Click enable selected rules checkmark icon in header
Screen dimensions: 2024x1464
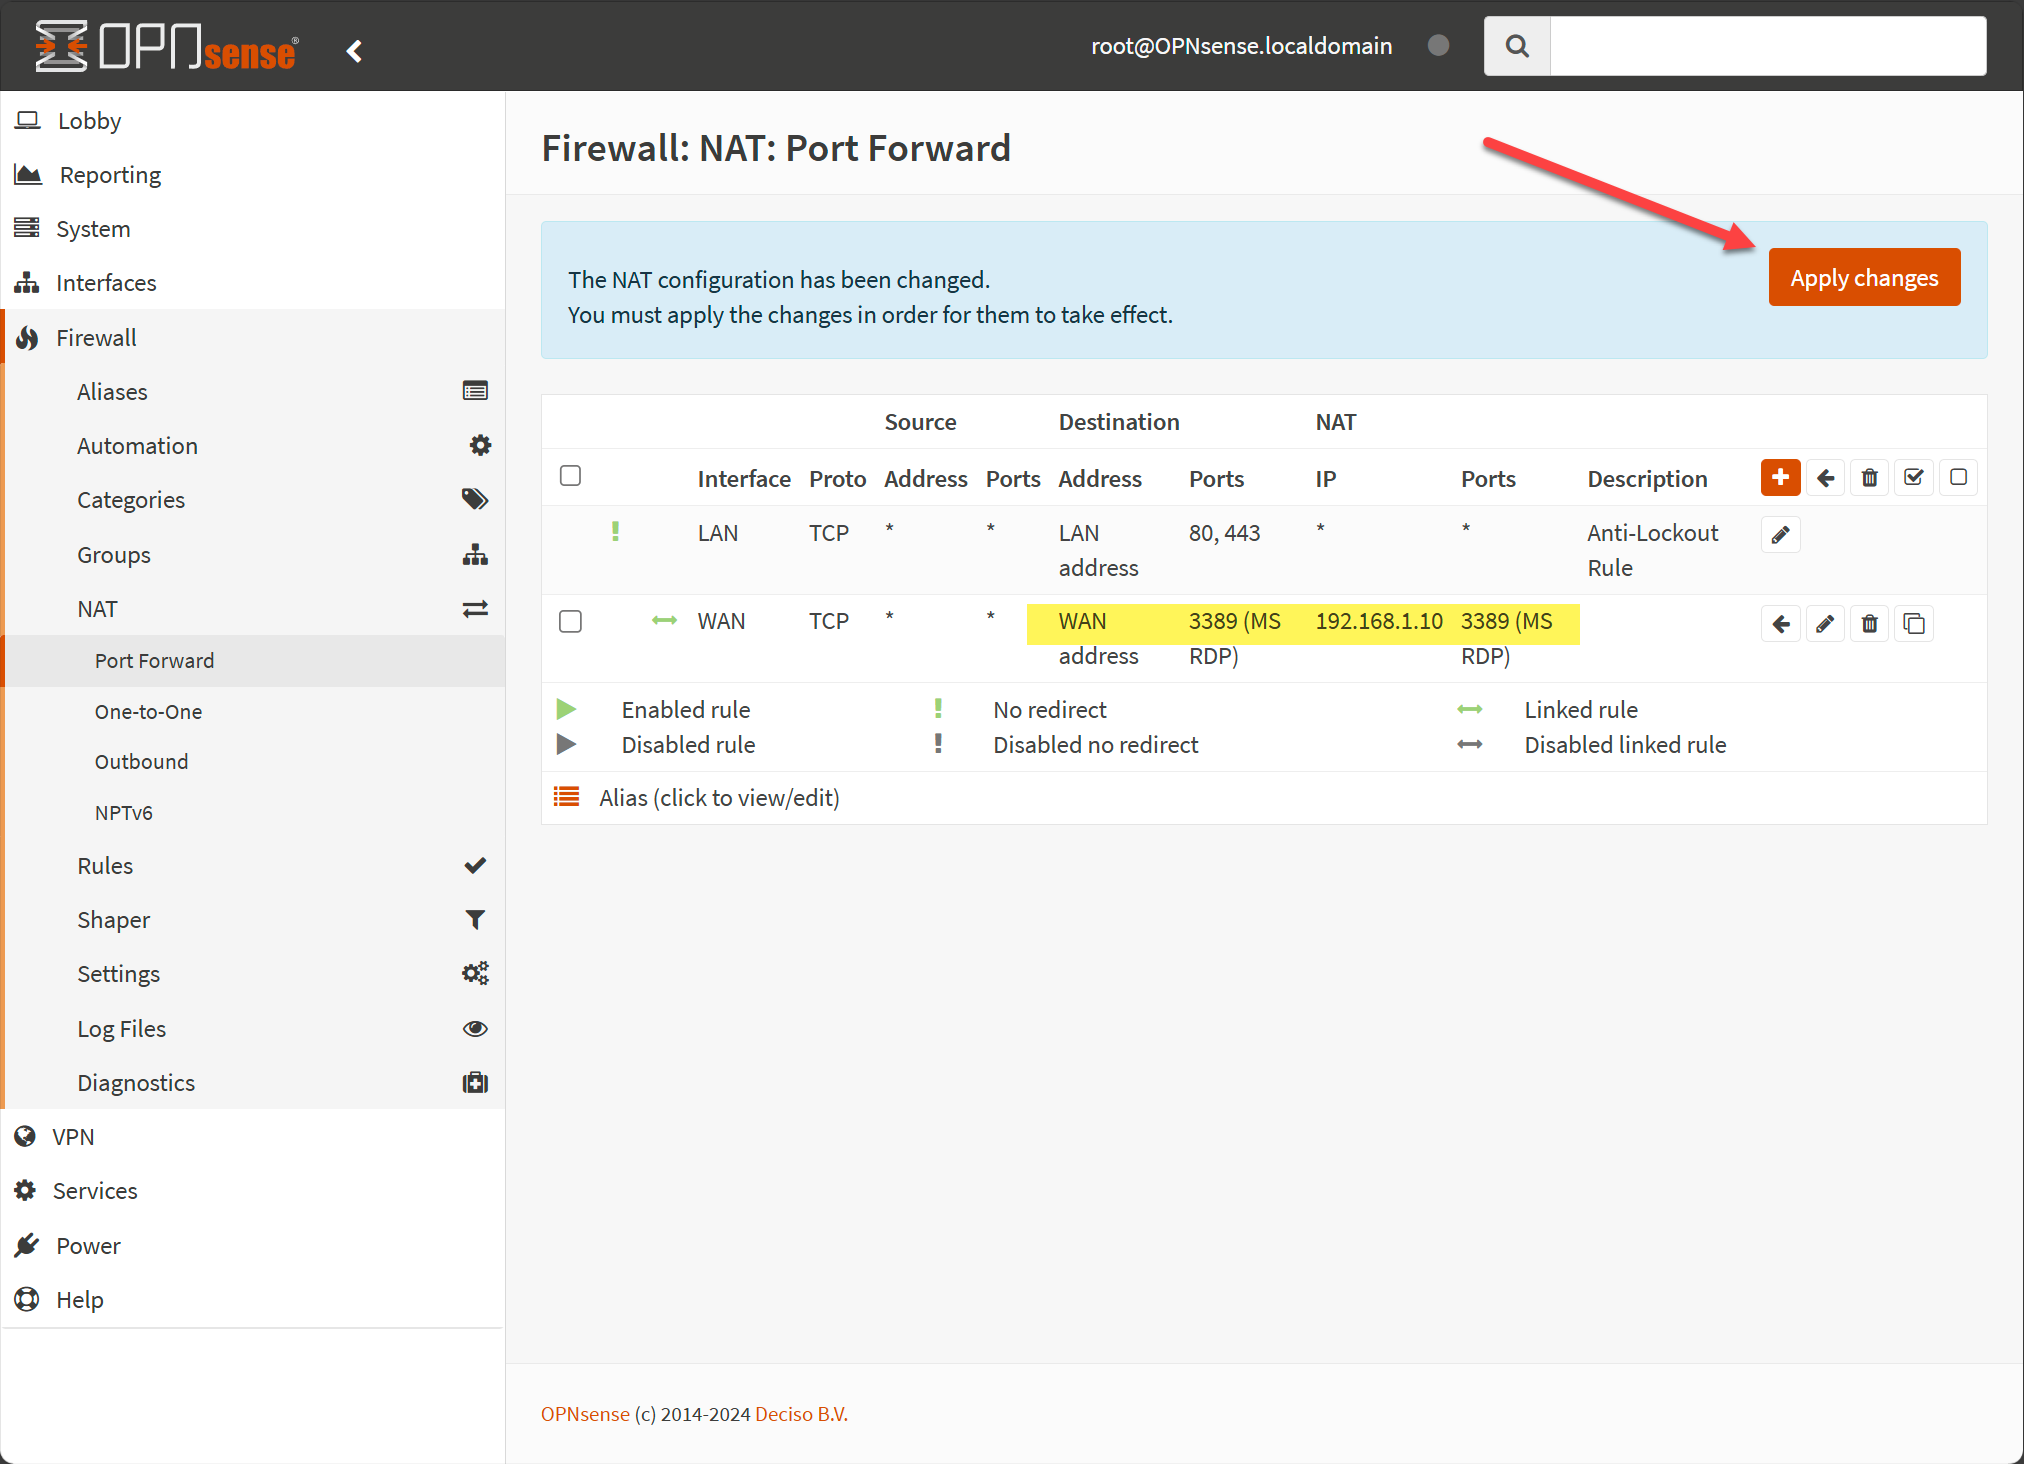1913,478
